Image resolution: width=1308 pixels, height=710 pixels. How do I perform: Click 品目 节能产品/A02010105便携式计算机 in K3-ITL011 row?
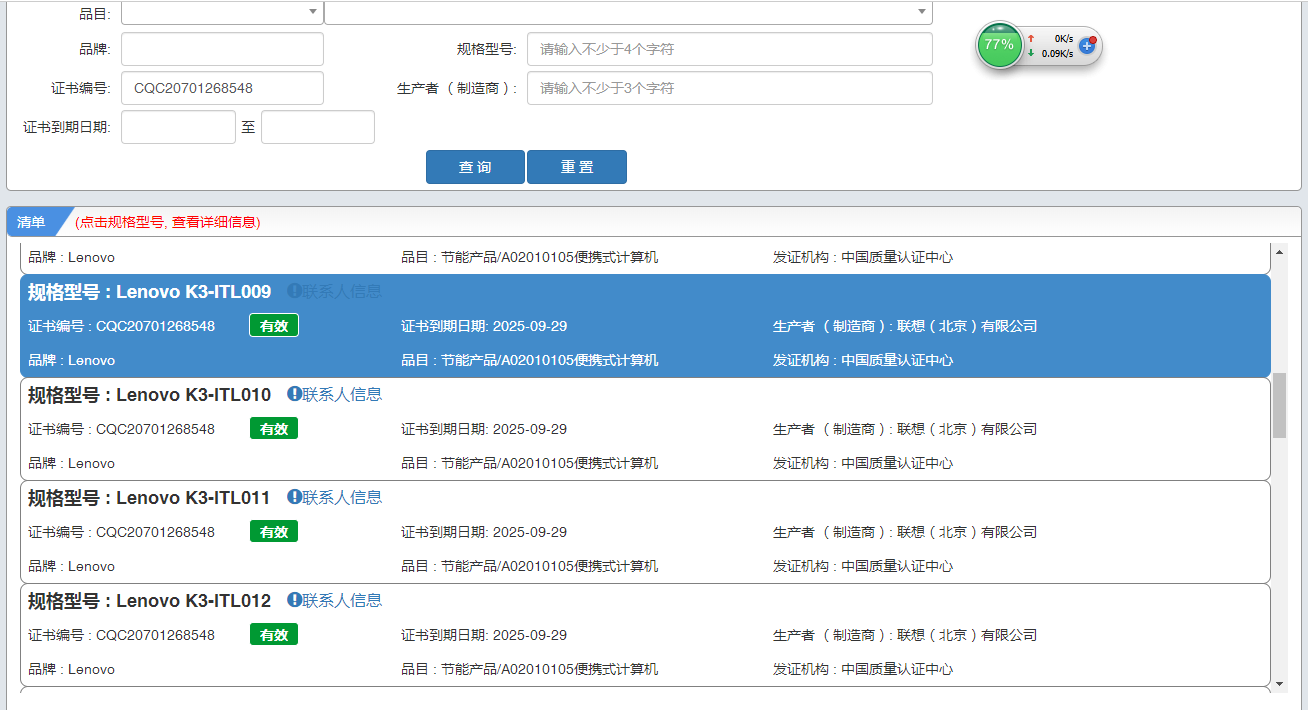[530, 566]
